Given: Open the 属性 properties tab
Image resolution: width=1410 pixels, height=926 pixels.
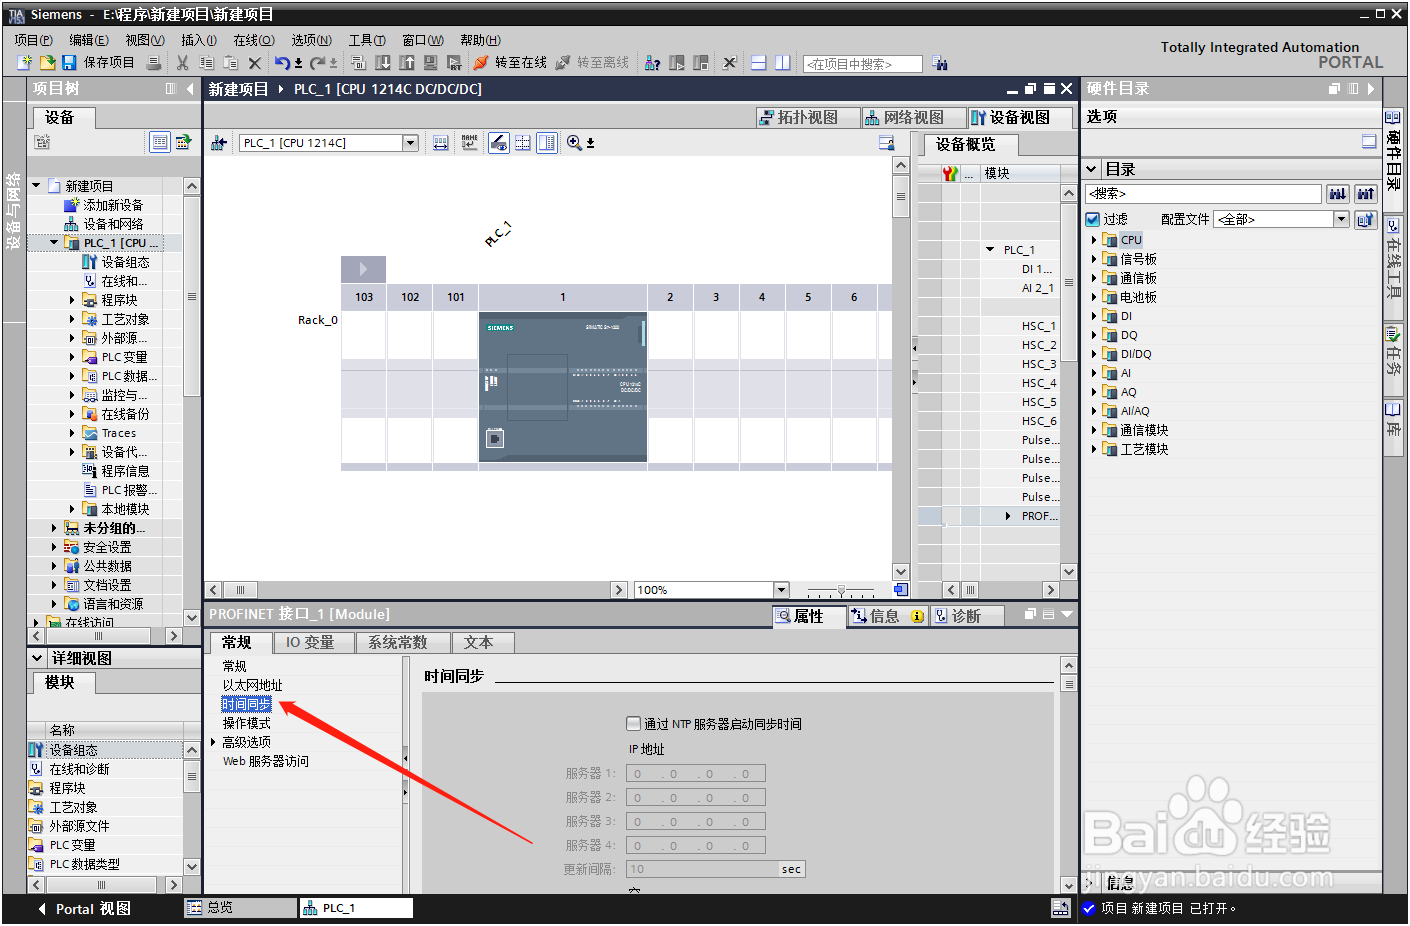Looking at the screenshot, I should click(x=809, y=616).
